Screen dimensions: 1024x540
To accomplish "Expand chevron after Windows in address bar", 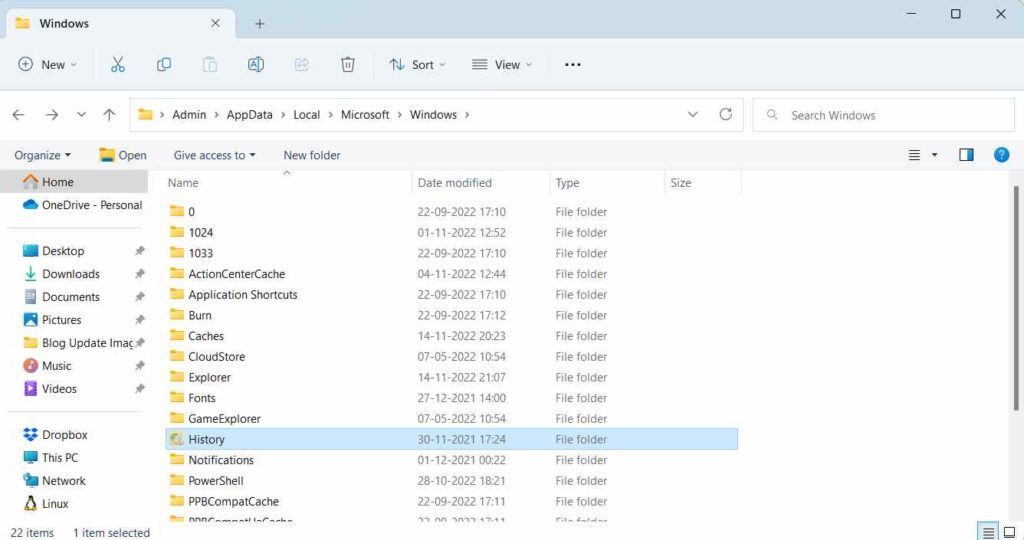I will click(x=467, y=115).
